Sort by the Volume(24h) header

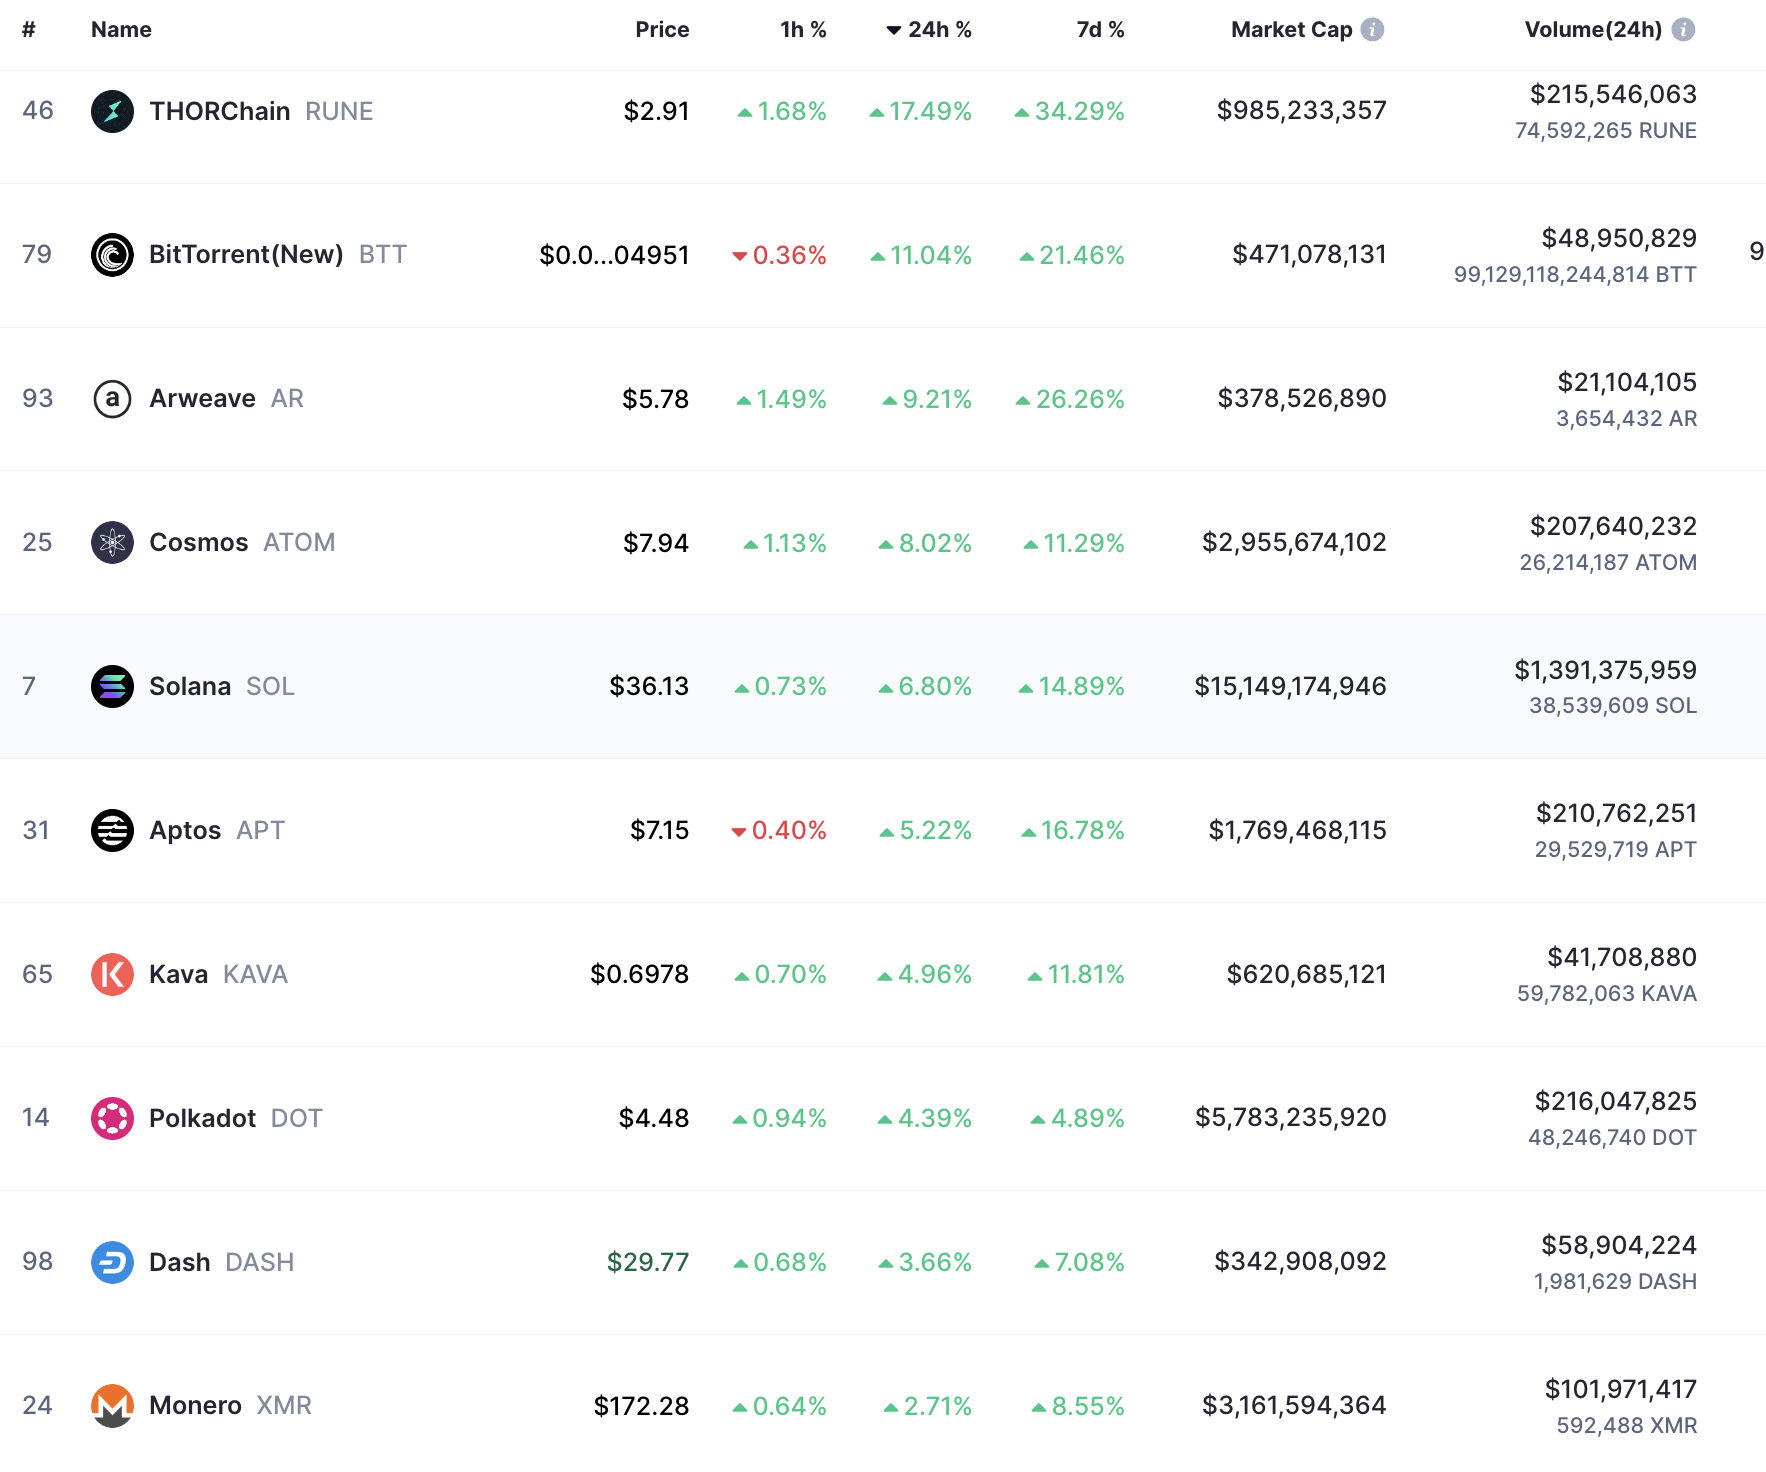pos(1593,30)
